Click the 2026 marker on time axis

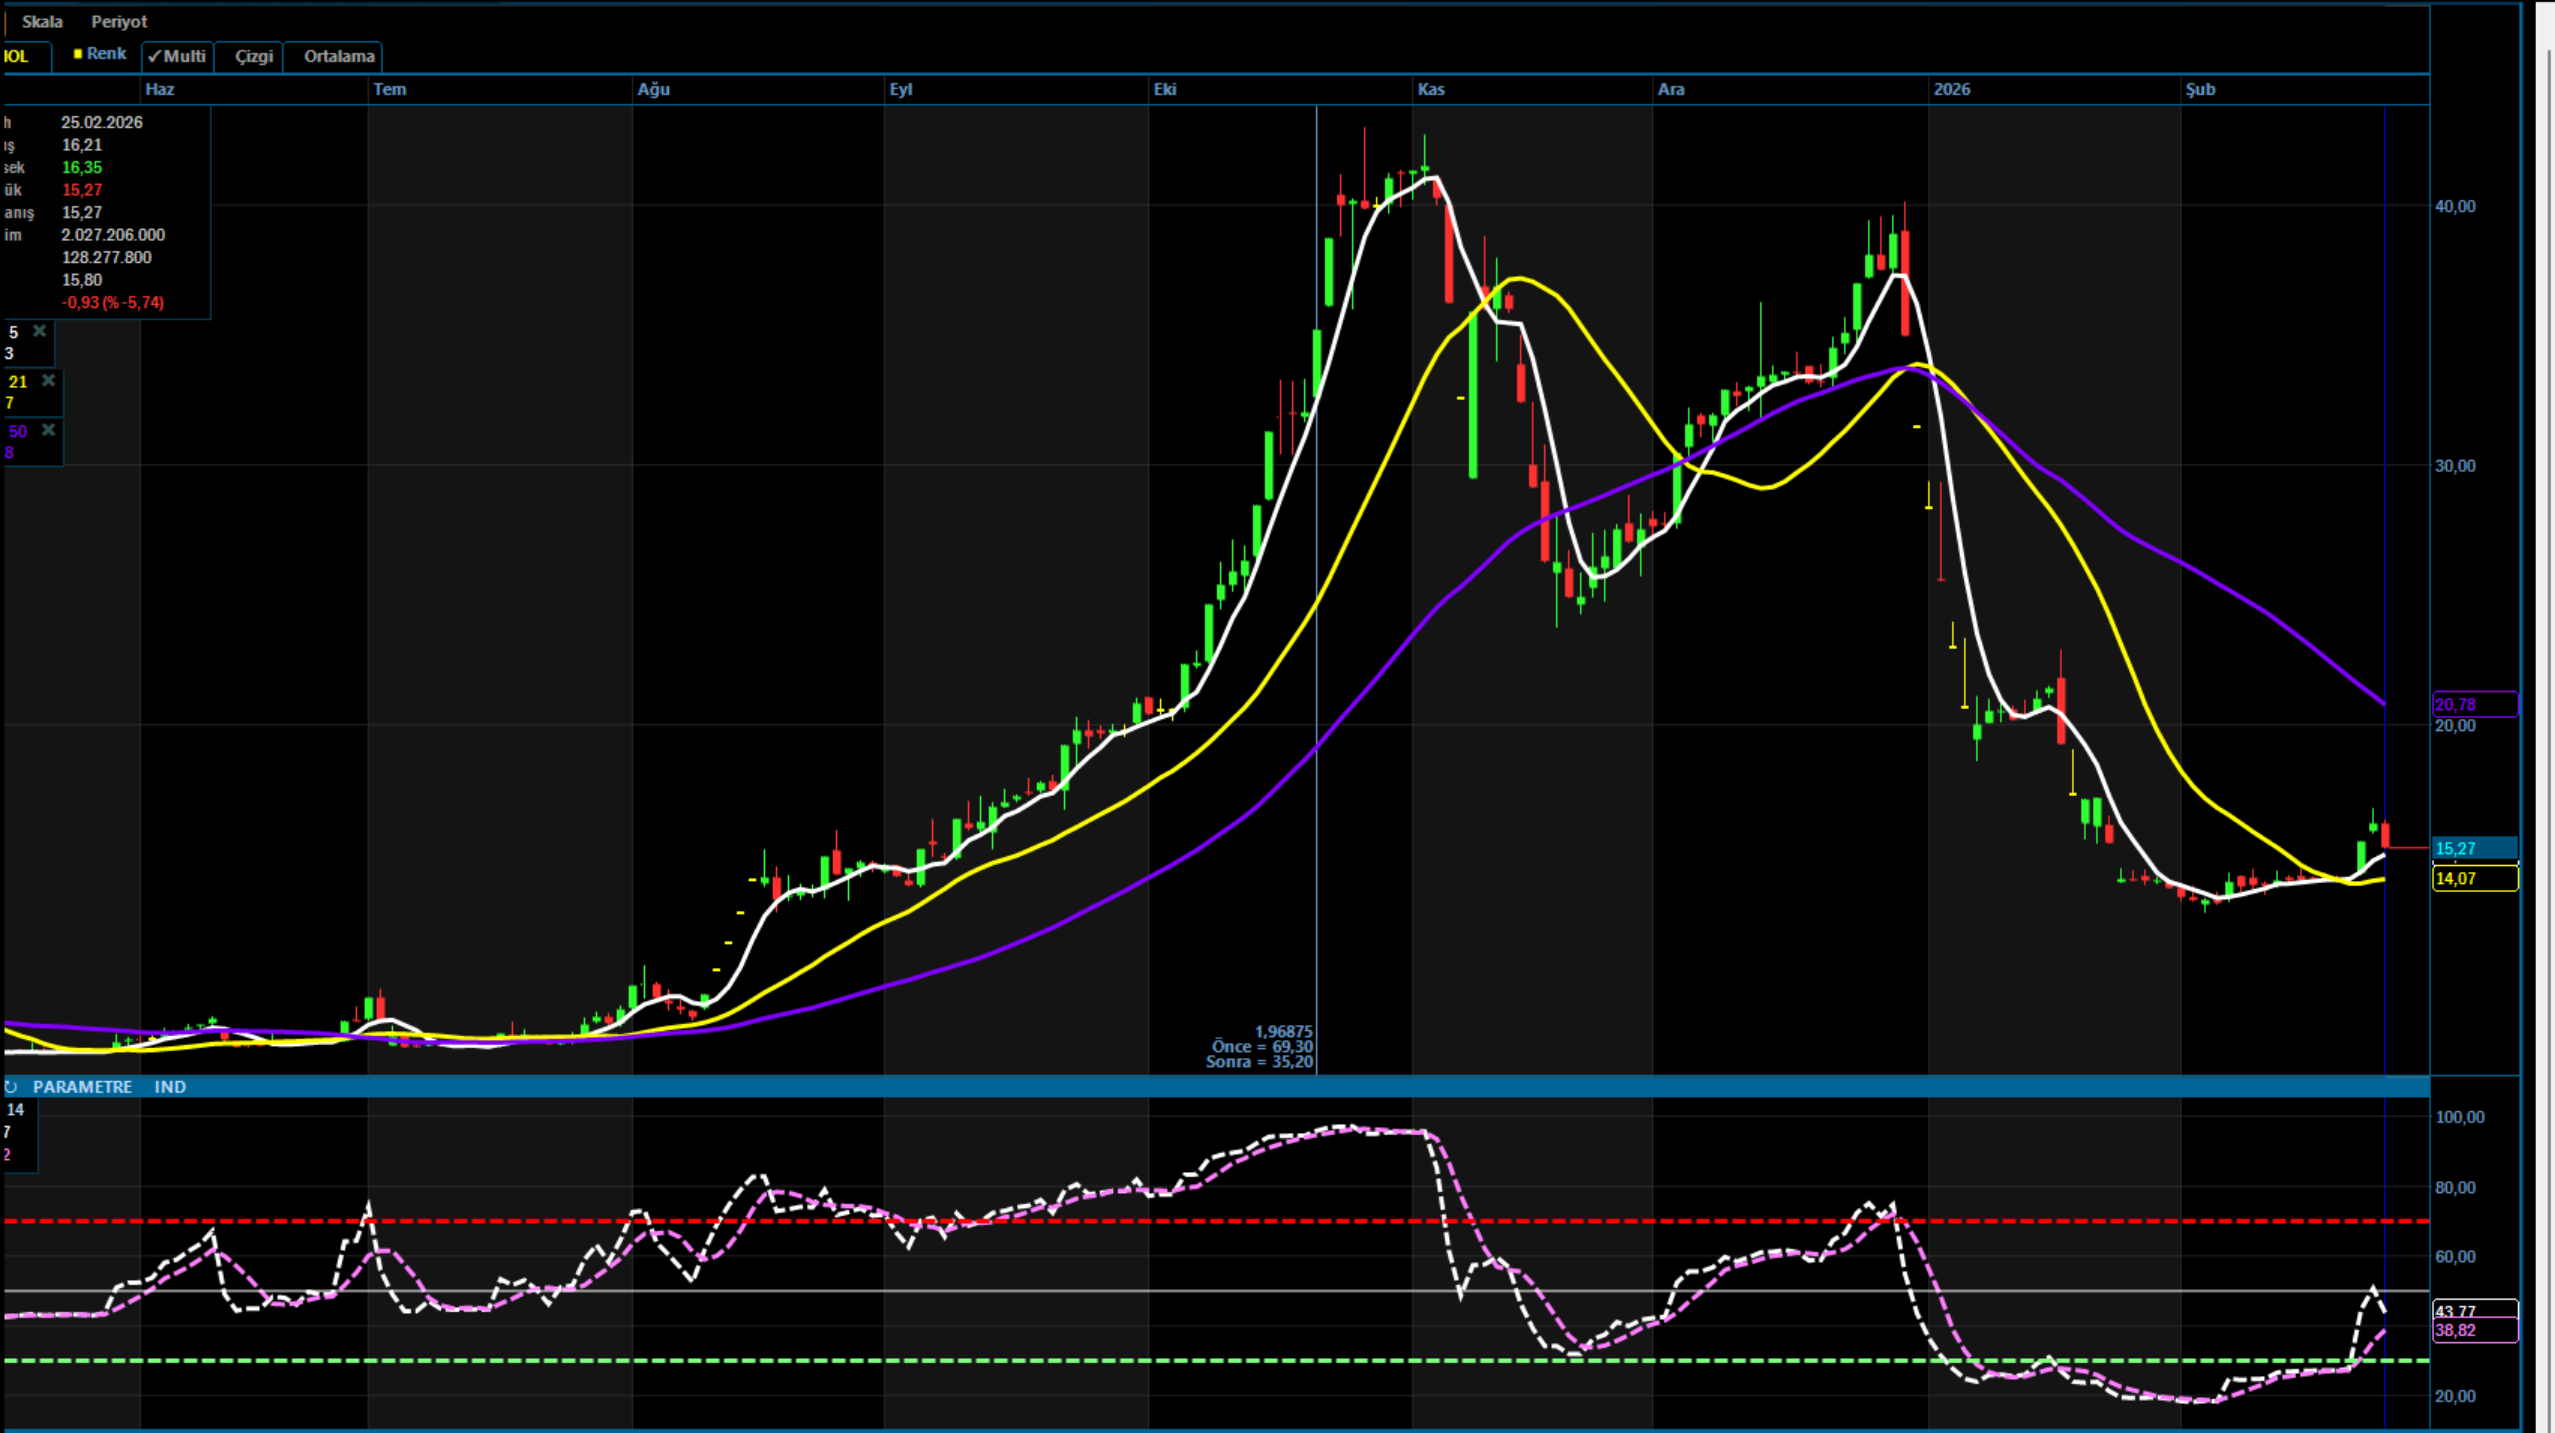pyautogui.click(x=1951, y=89)
